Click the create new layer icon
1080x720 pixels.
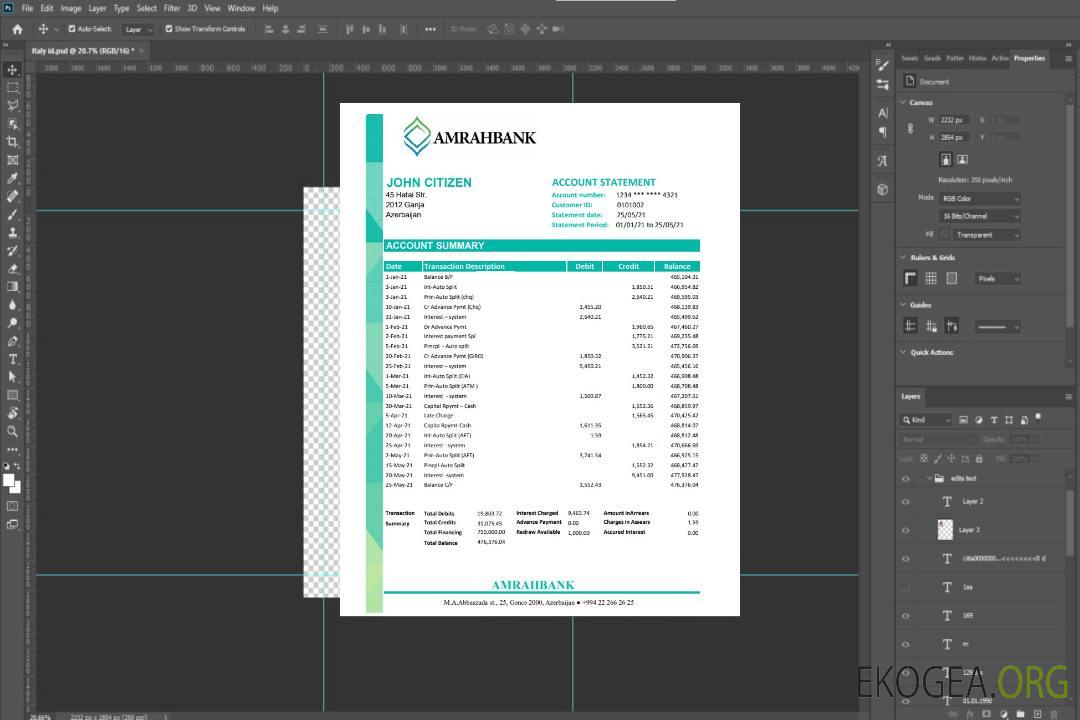[1037, 714]
